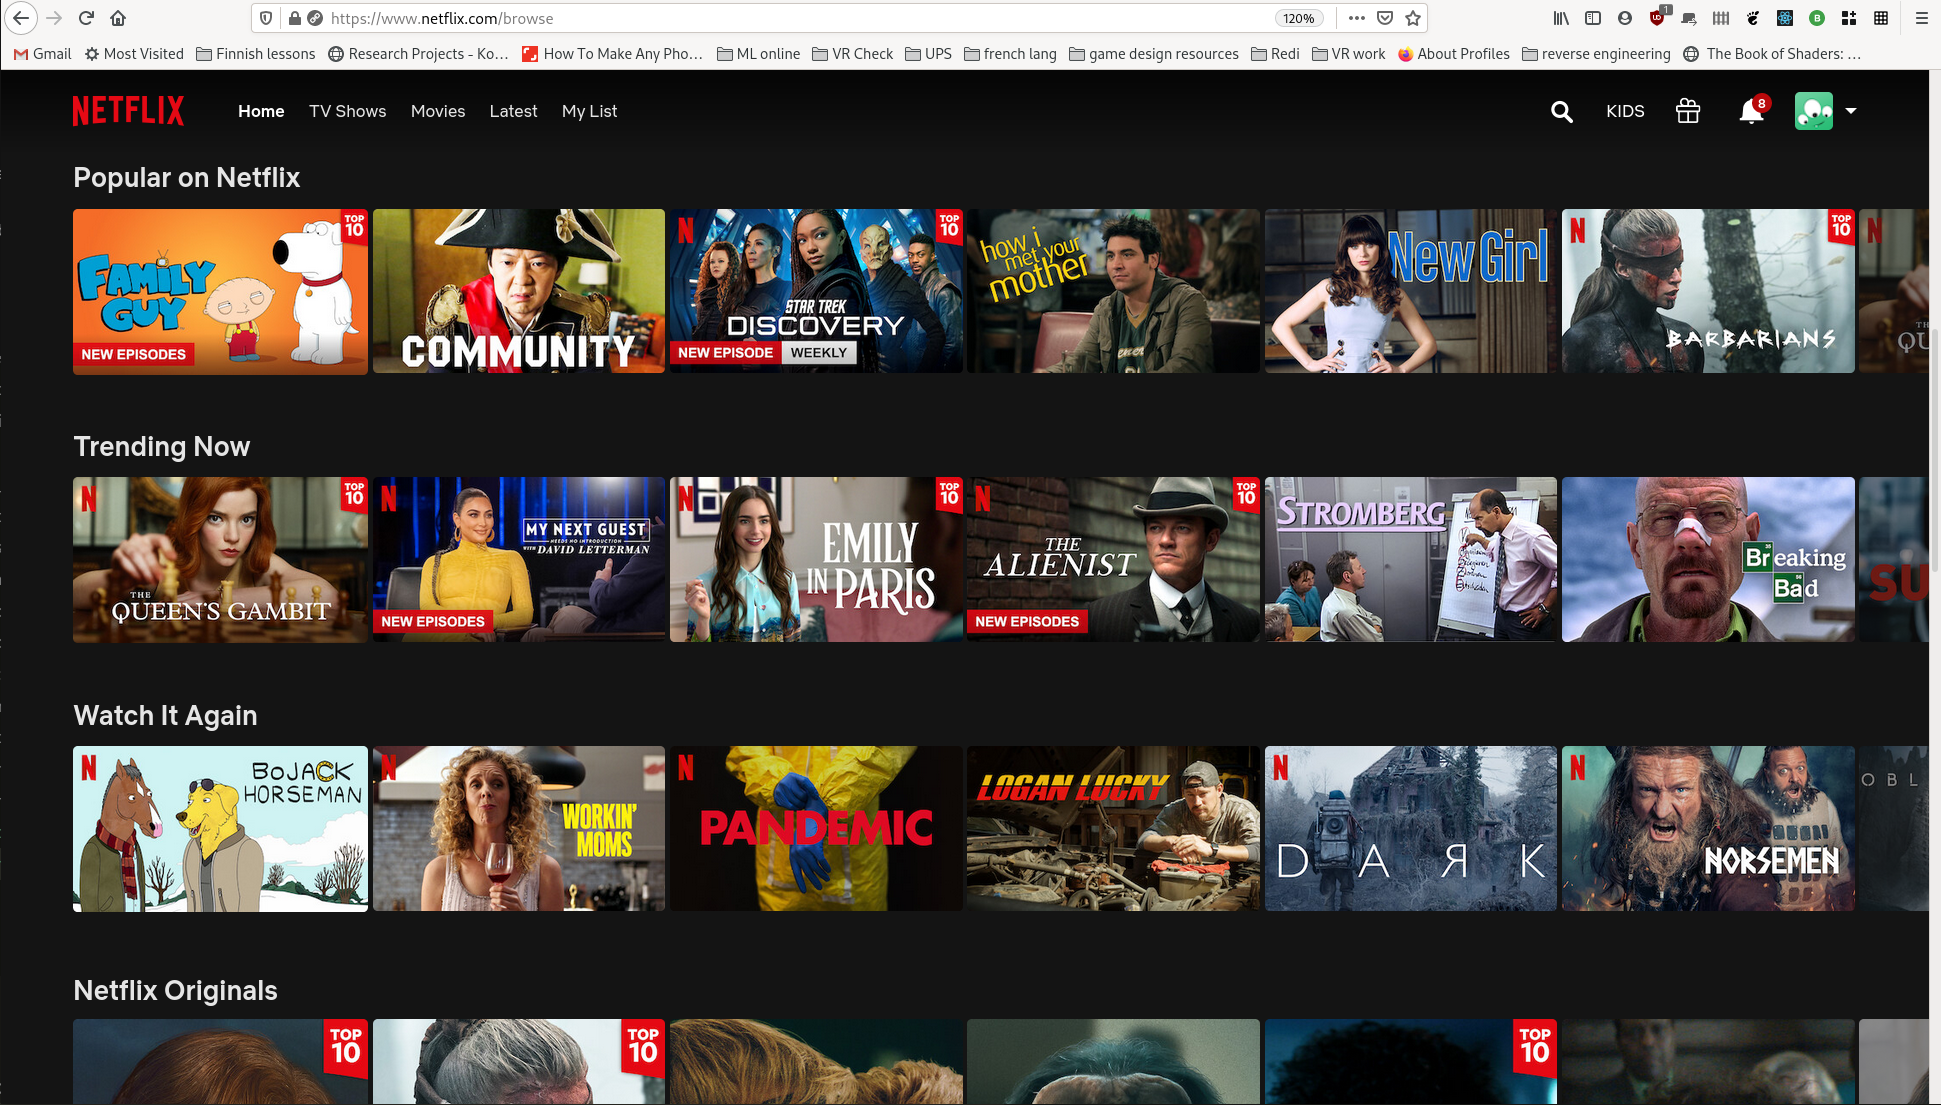Open the Barbarians thumbnail

[1708, 291]
